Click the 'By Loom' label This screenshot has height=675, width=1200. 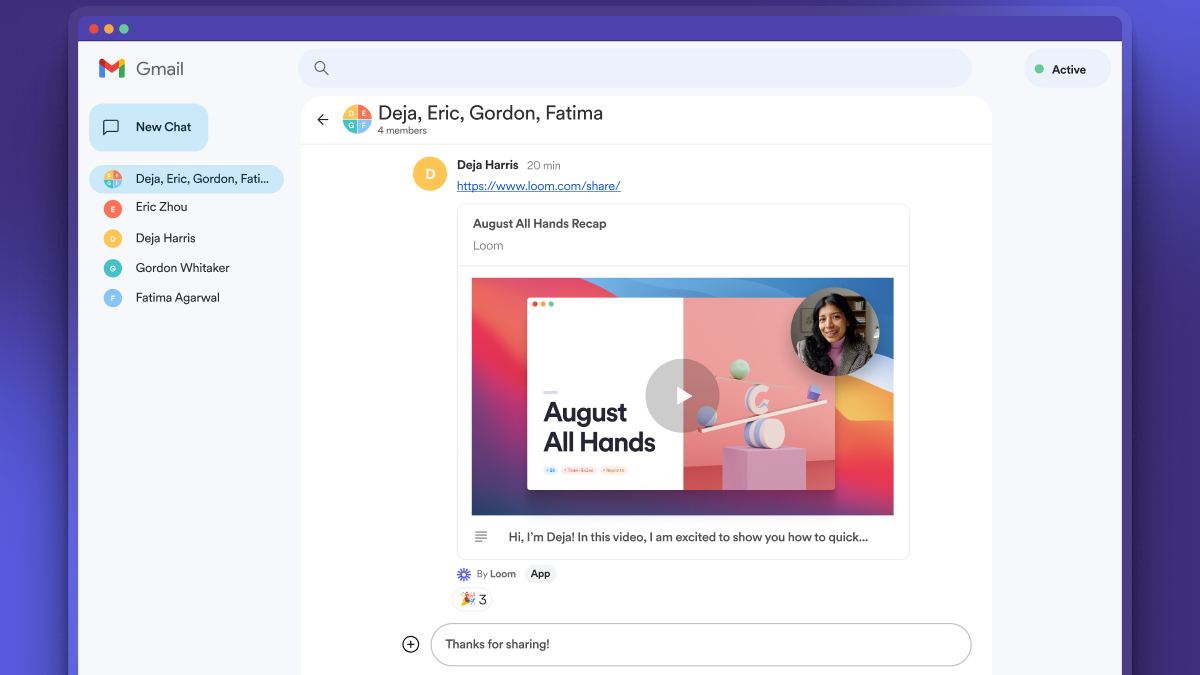[x=496, y=574]
